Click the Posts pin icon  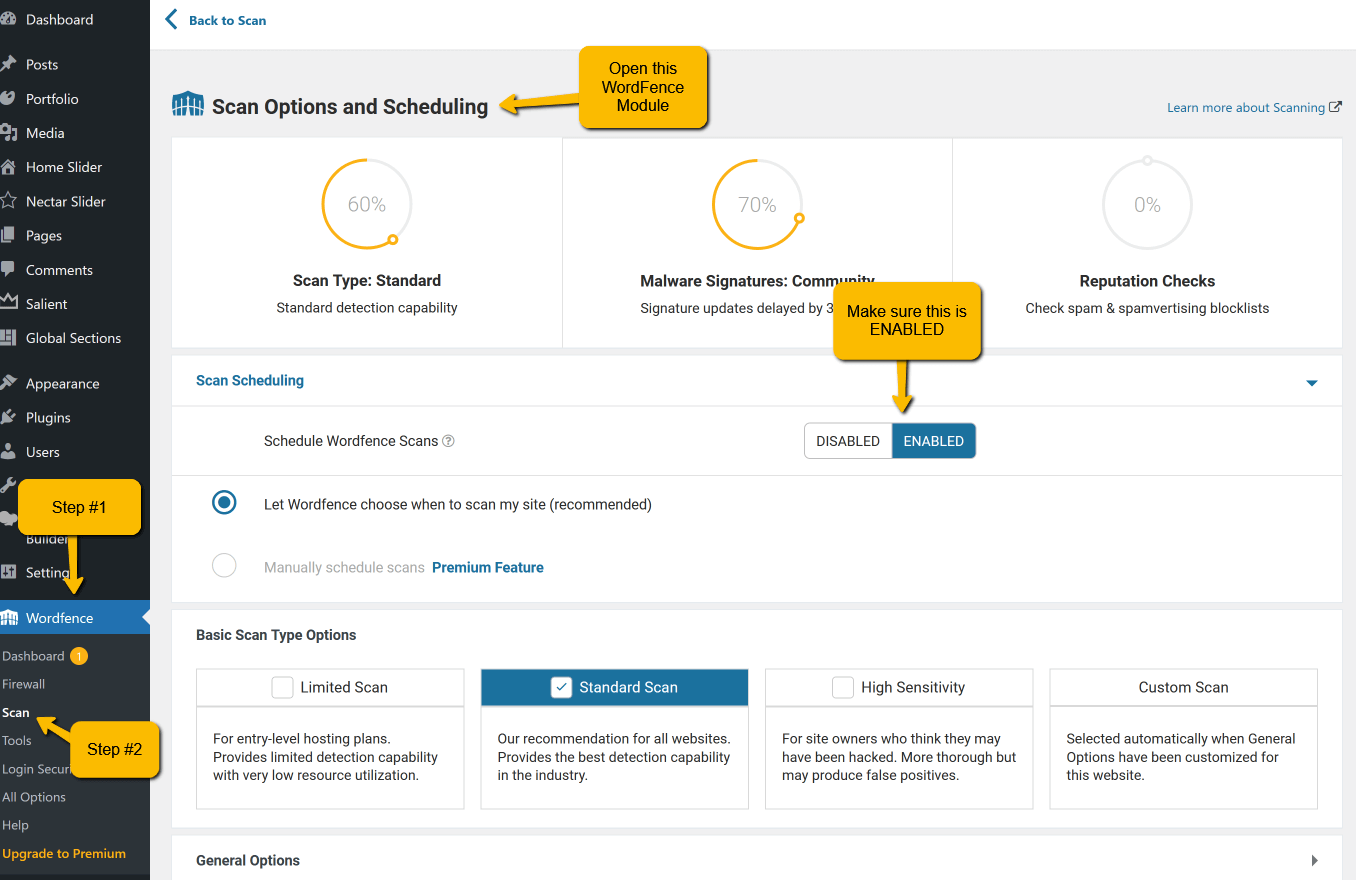pyautogui.click(x=8, y=64)
